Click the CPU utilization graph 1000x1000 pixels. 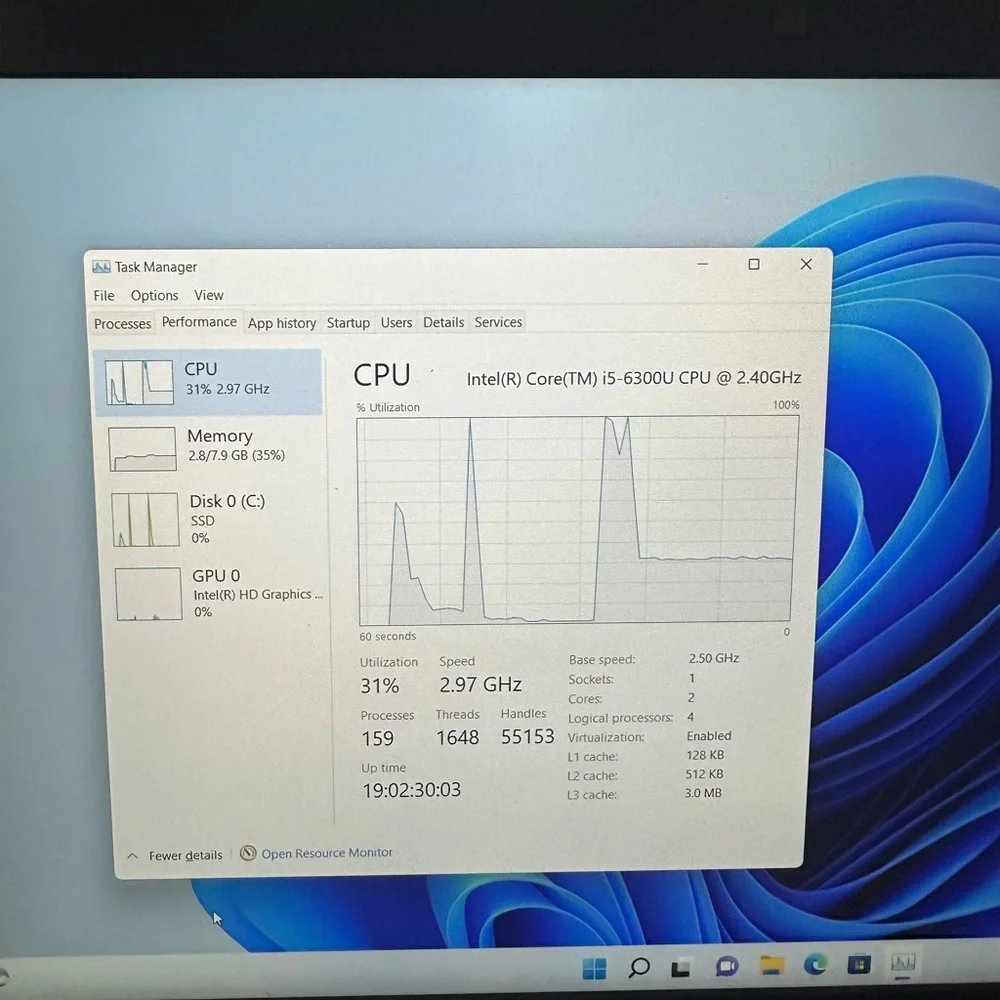[576, 520]
